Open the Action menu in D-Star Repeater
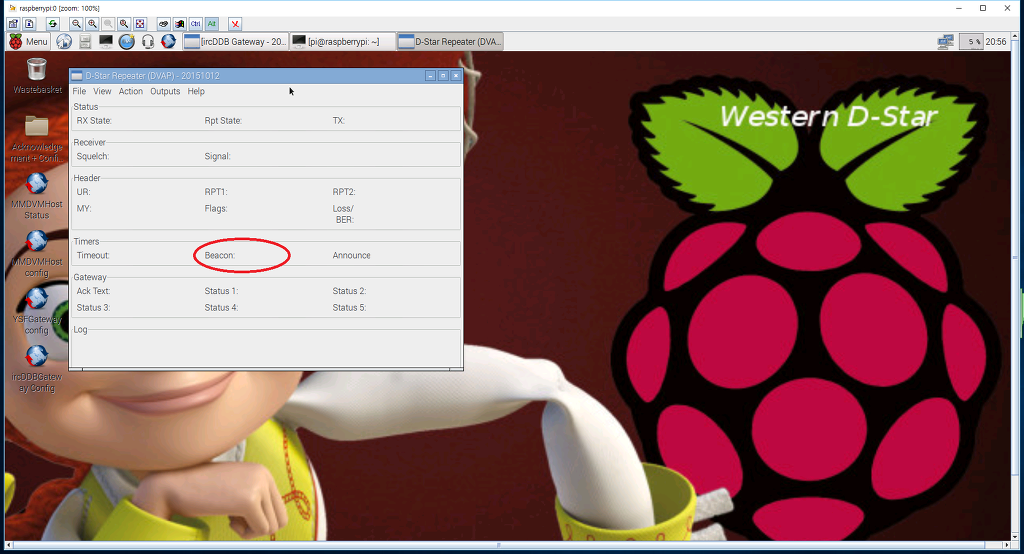Viewport: 1024px width, 554px height. pos(131,91)
